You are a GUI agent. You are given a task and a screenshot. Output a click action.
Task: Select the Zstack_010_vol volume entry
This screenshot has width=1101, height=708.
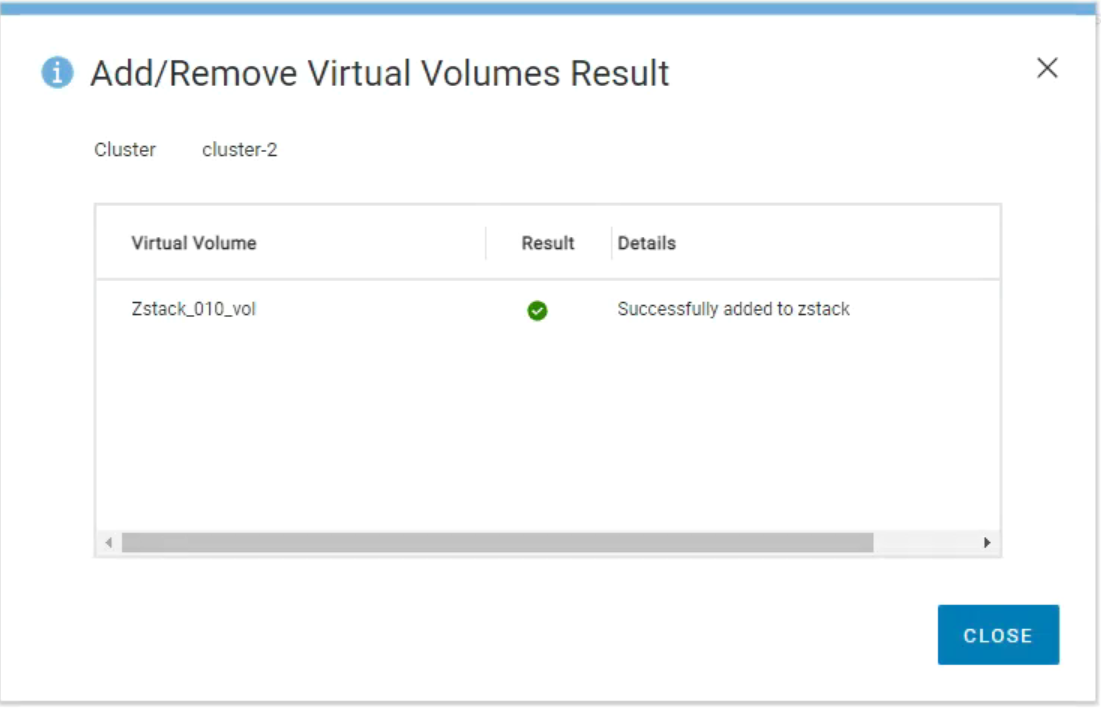(194, 309)
